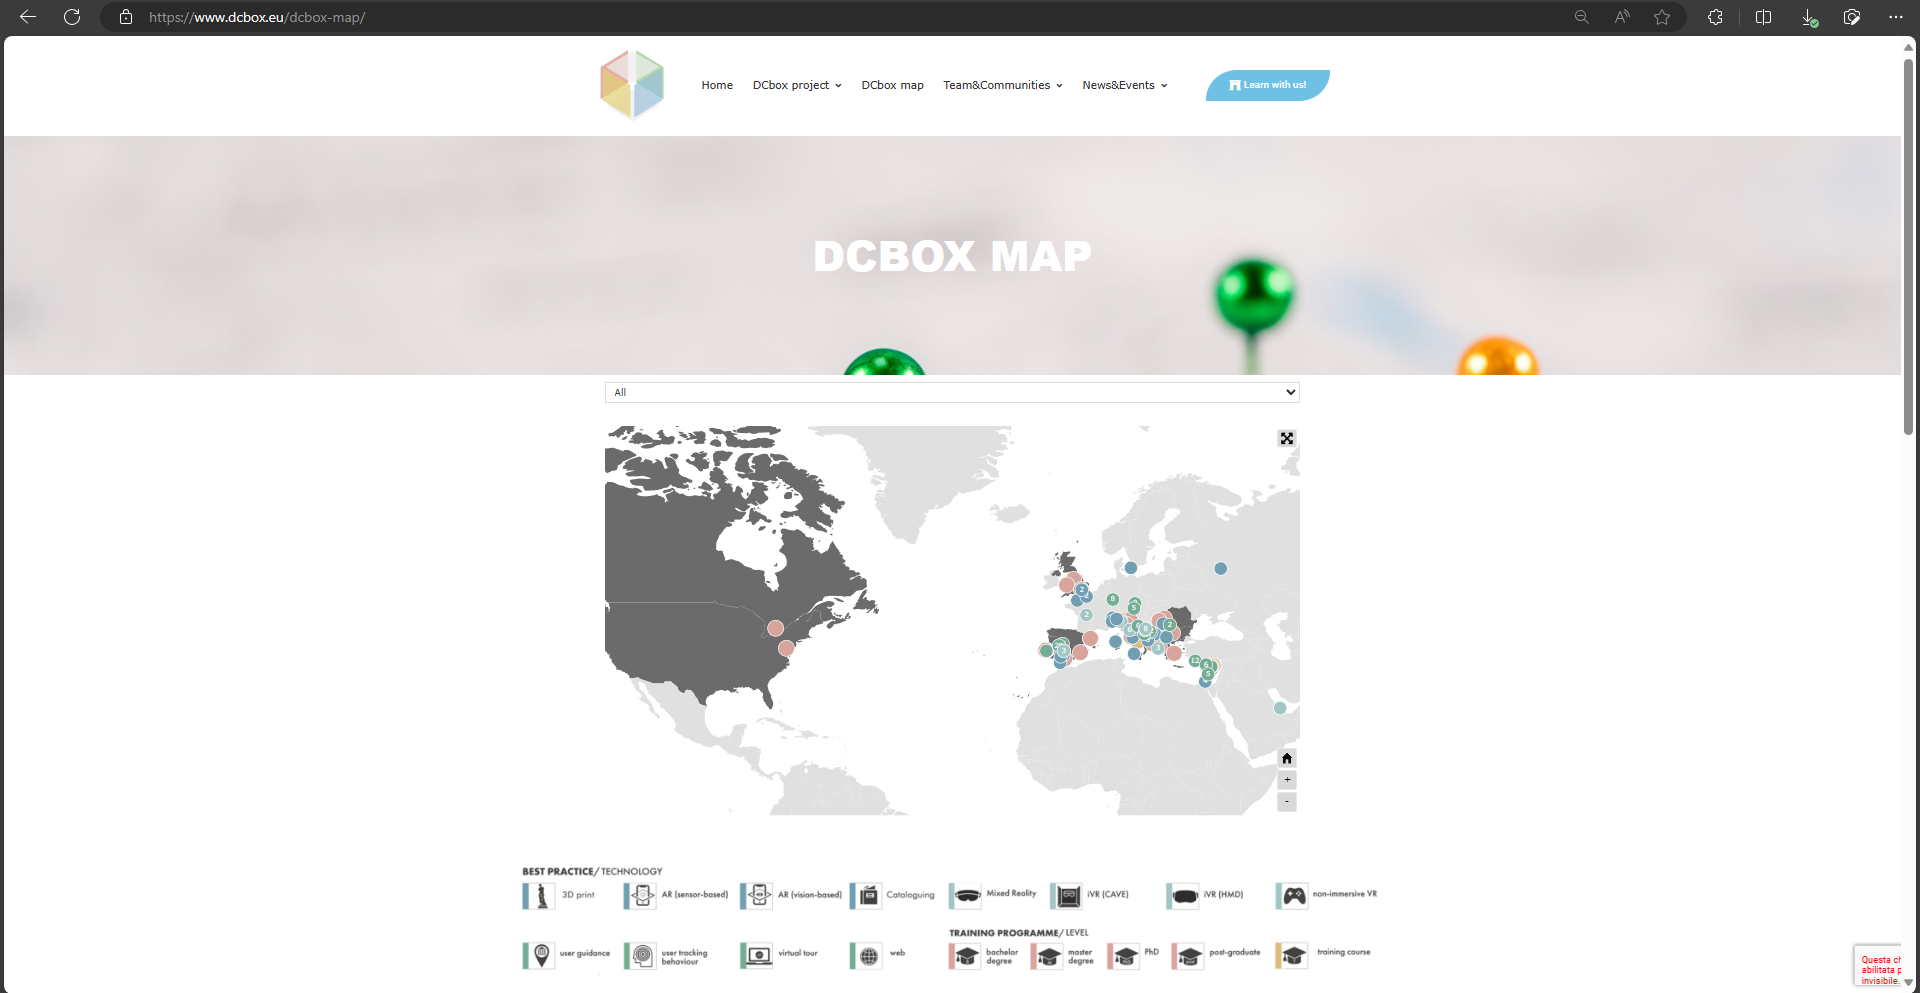Start Read aloud from address bar
Screen dimensions: 1920x993
click(1622, 17)
